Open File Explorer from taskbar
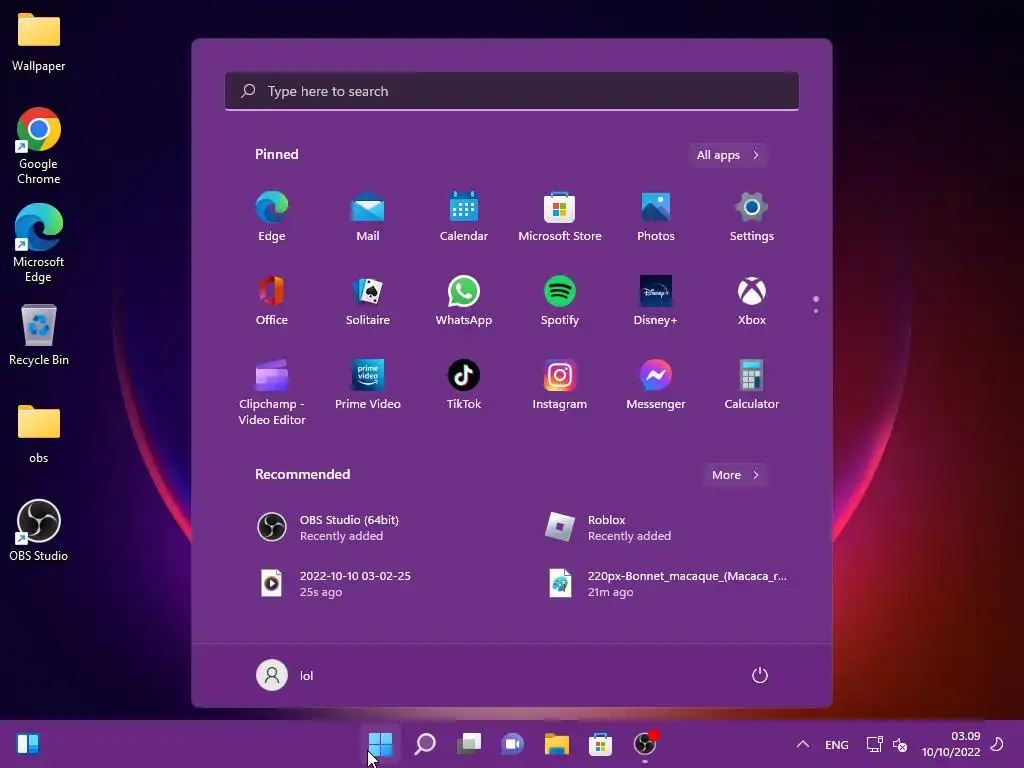 556,743
